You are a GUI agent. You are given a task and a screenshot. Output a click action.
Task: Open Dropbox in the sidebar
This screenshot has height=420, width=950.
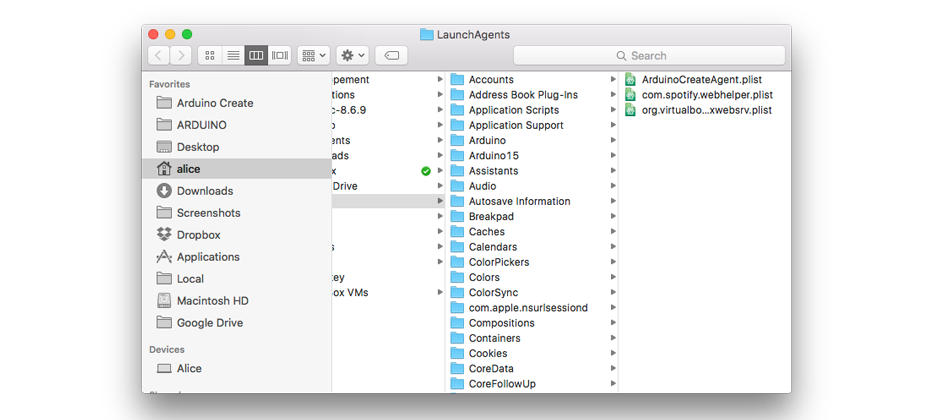[x=236, y=235]
